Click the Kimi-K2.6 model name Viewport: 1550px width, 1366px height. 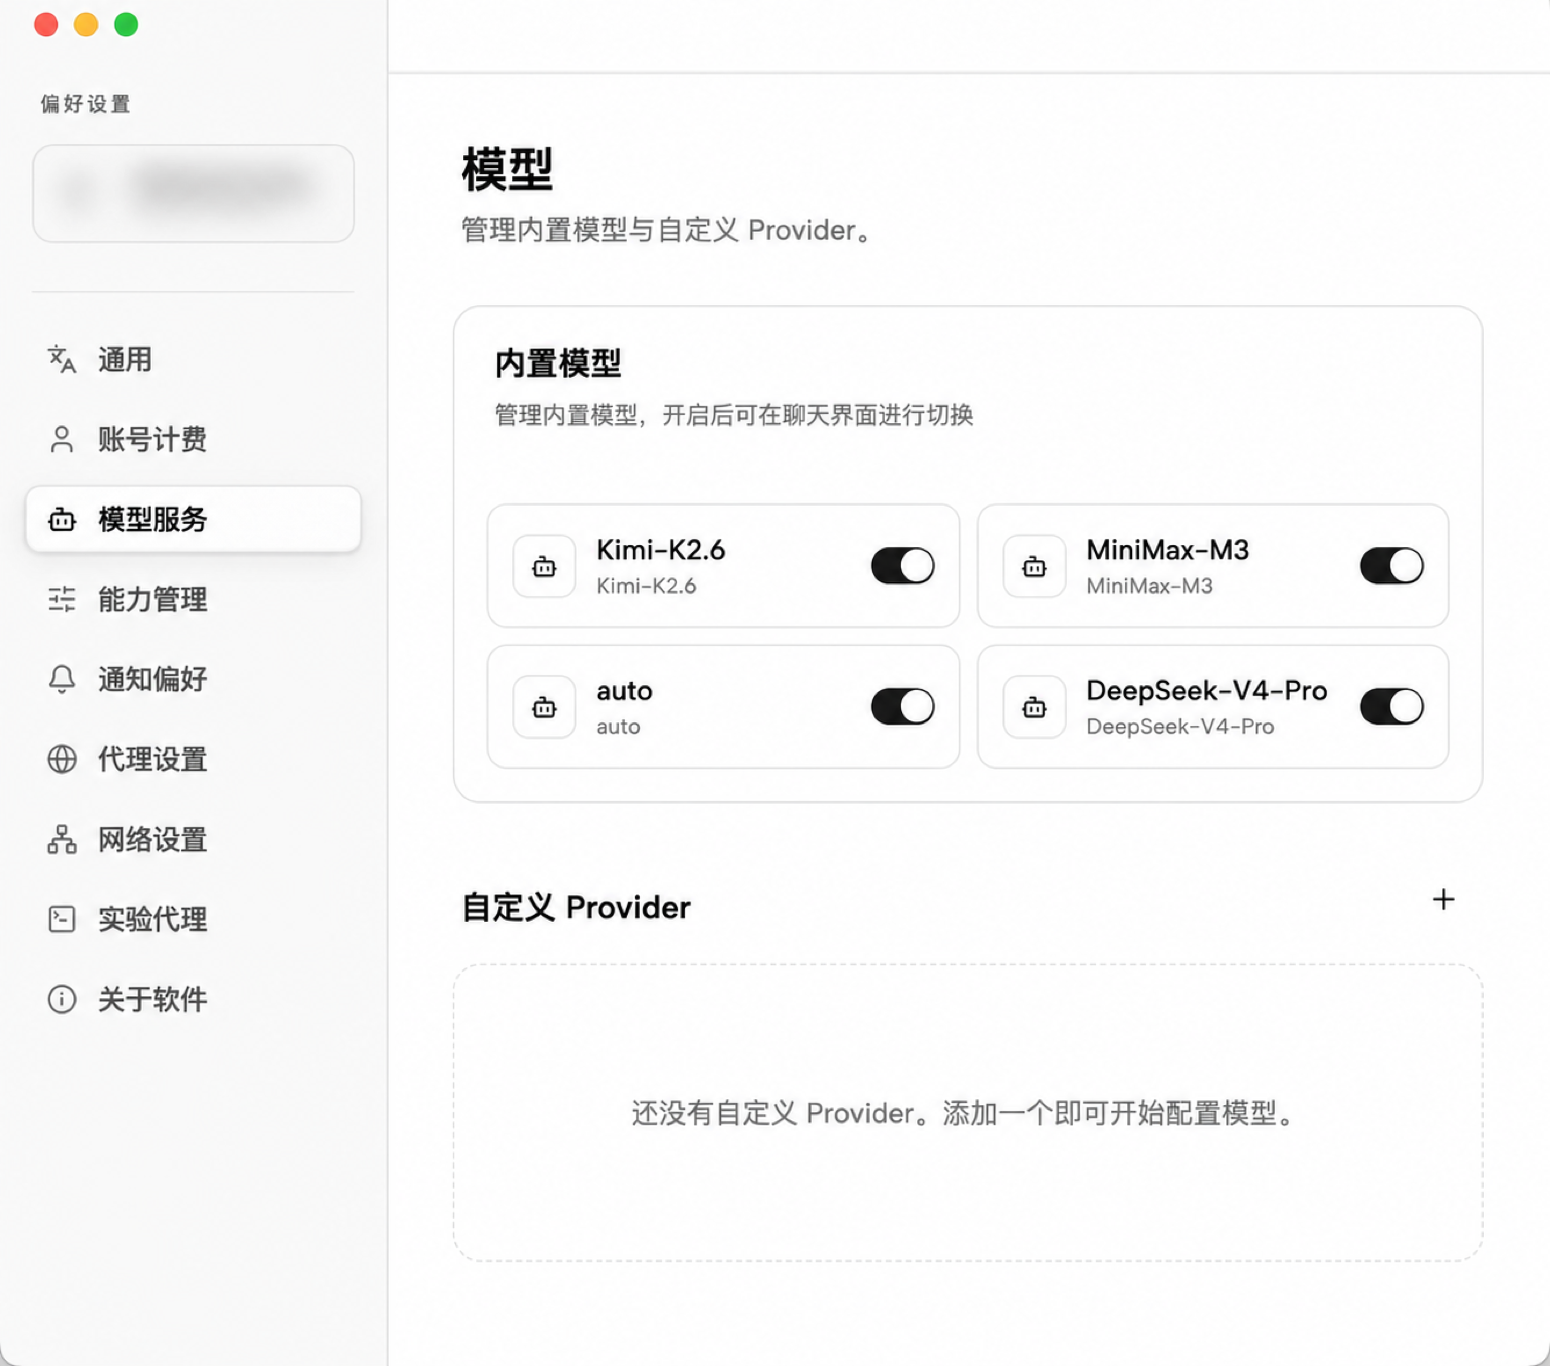click(660, 550)
